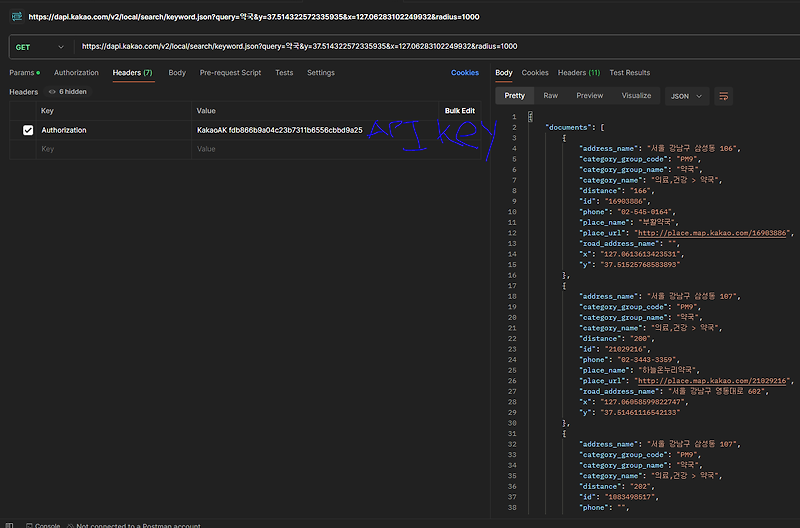800x528 pixels.
Task: Open the place.map.kakao.com/16903886 link
Action: click(714, 233)
